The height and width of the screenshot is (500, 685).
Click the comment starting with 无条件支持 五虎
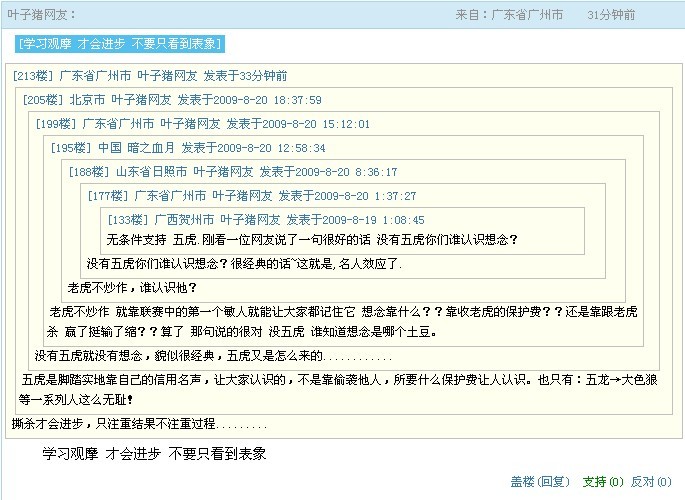click(x=312, y=240)
